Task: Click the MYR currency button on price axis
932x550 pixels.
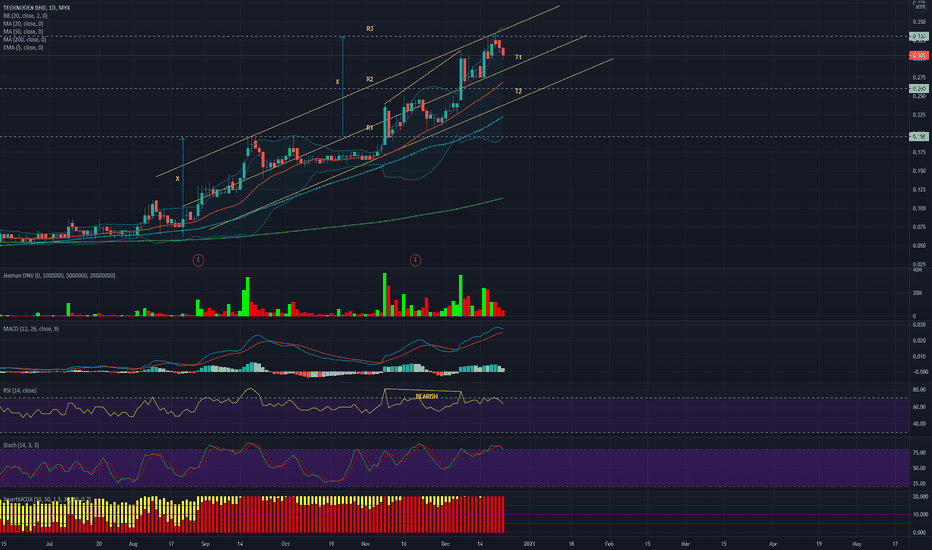Action: 920,7
